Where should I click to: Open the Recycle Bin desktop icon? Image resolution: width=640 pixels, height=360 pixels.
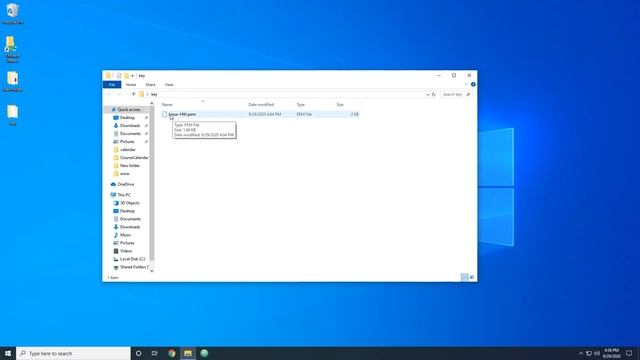tap(13, 14)
